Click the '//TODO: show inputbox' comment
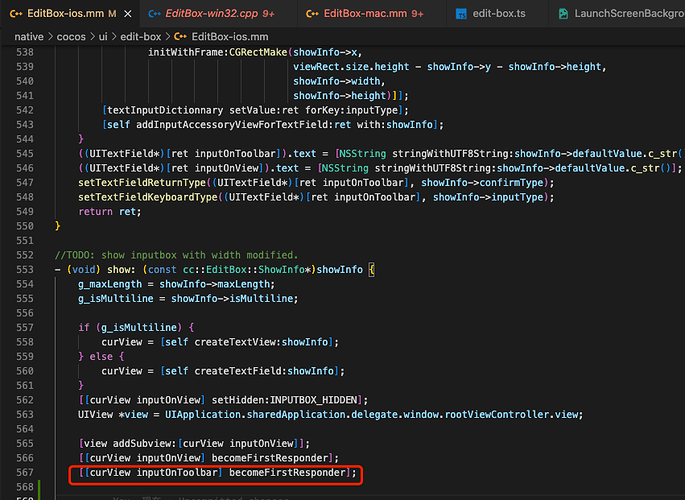This screenshot has width=685, height=500. pos(176,255)
